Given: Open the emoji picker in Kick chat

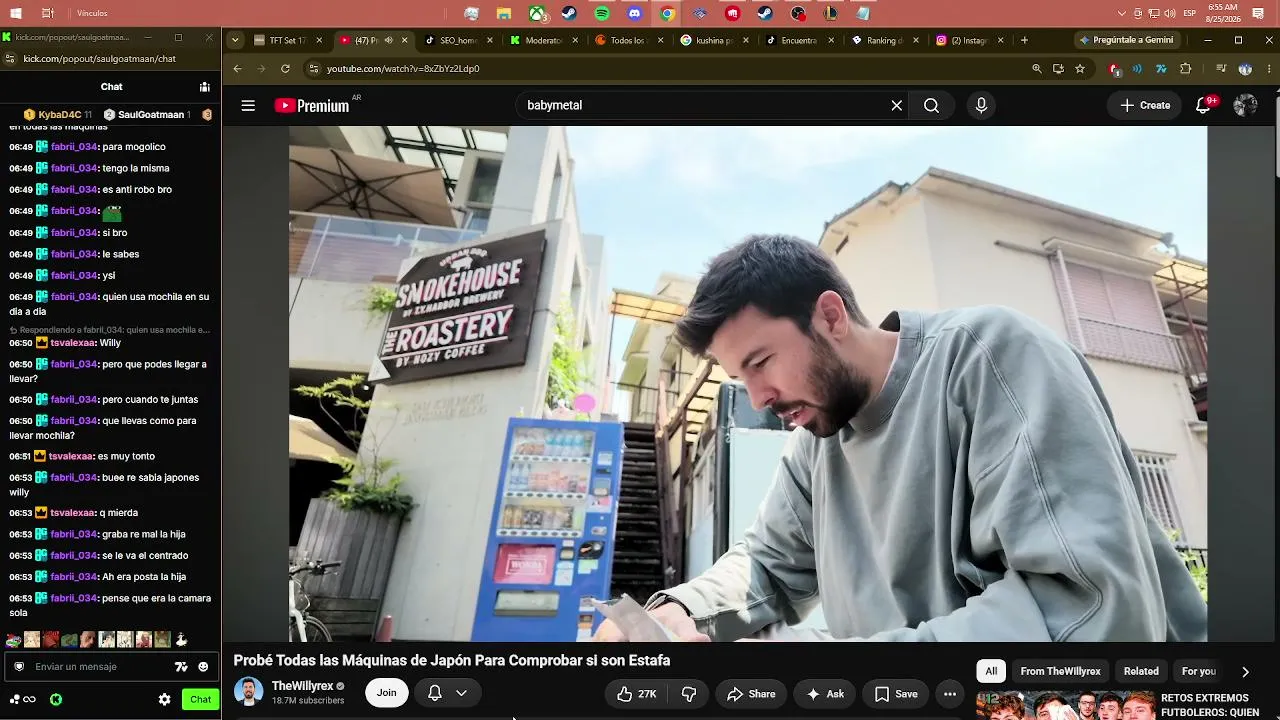Looking at the screenshot, I should 203,667.
